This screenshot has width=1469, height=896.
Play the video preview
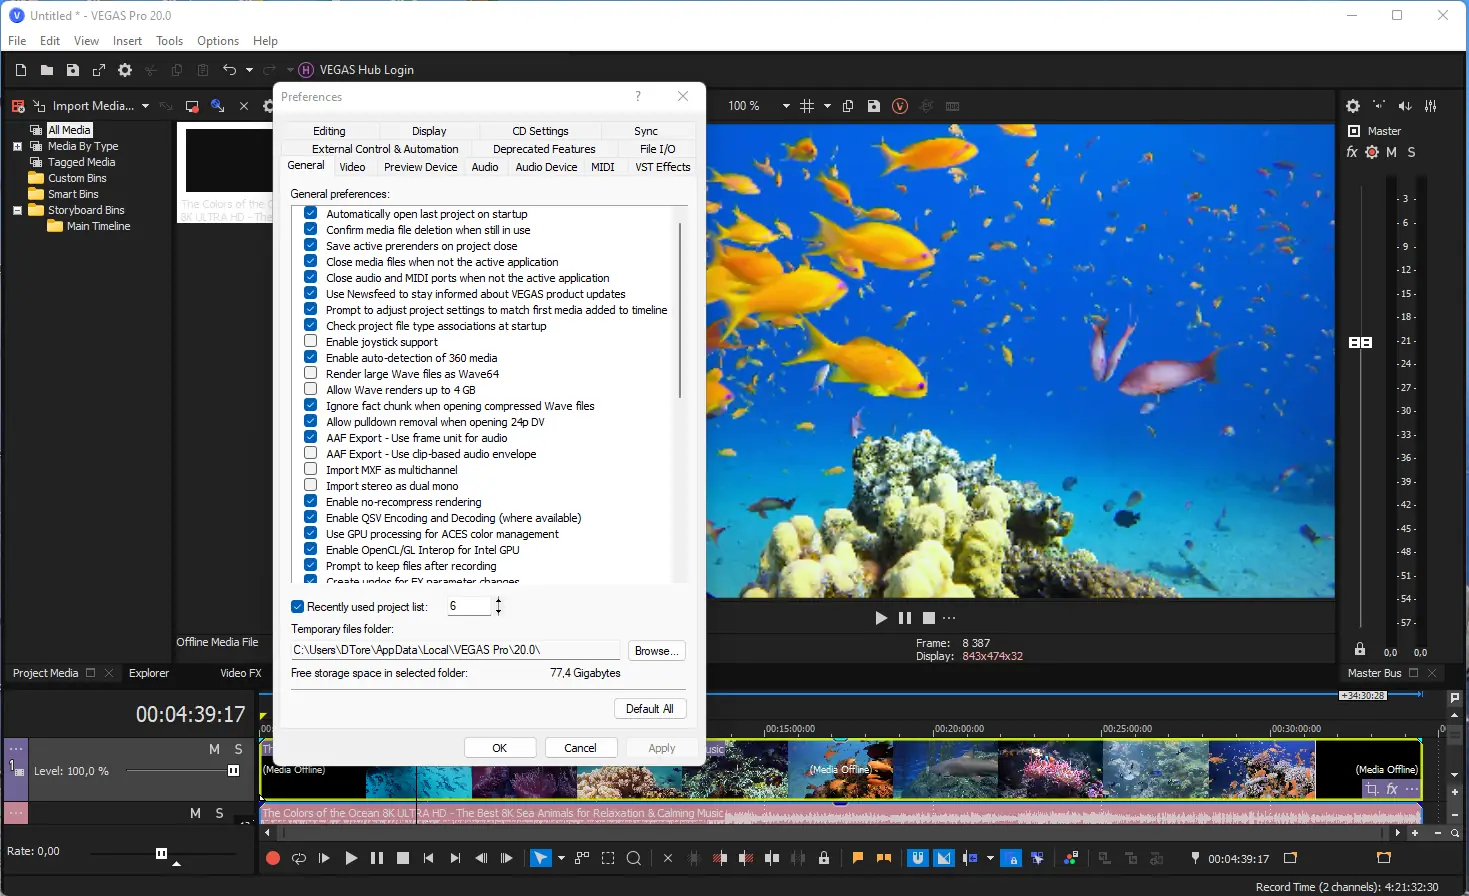pyautogui.click(x=881, y=618)
